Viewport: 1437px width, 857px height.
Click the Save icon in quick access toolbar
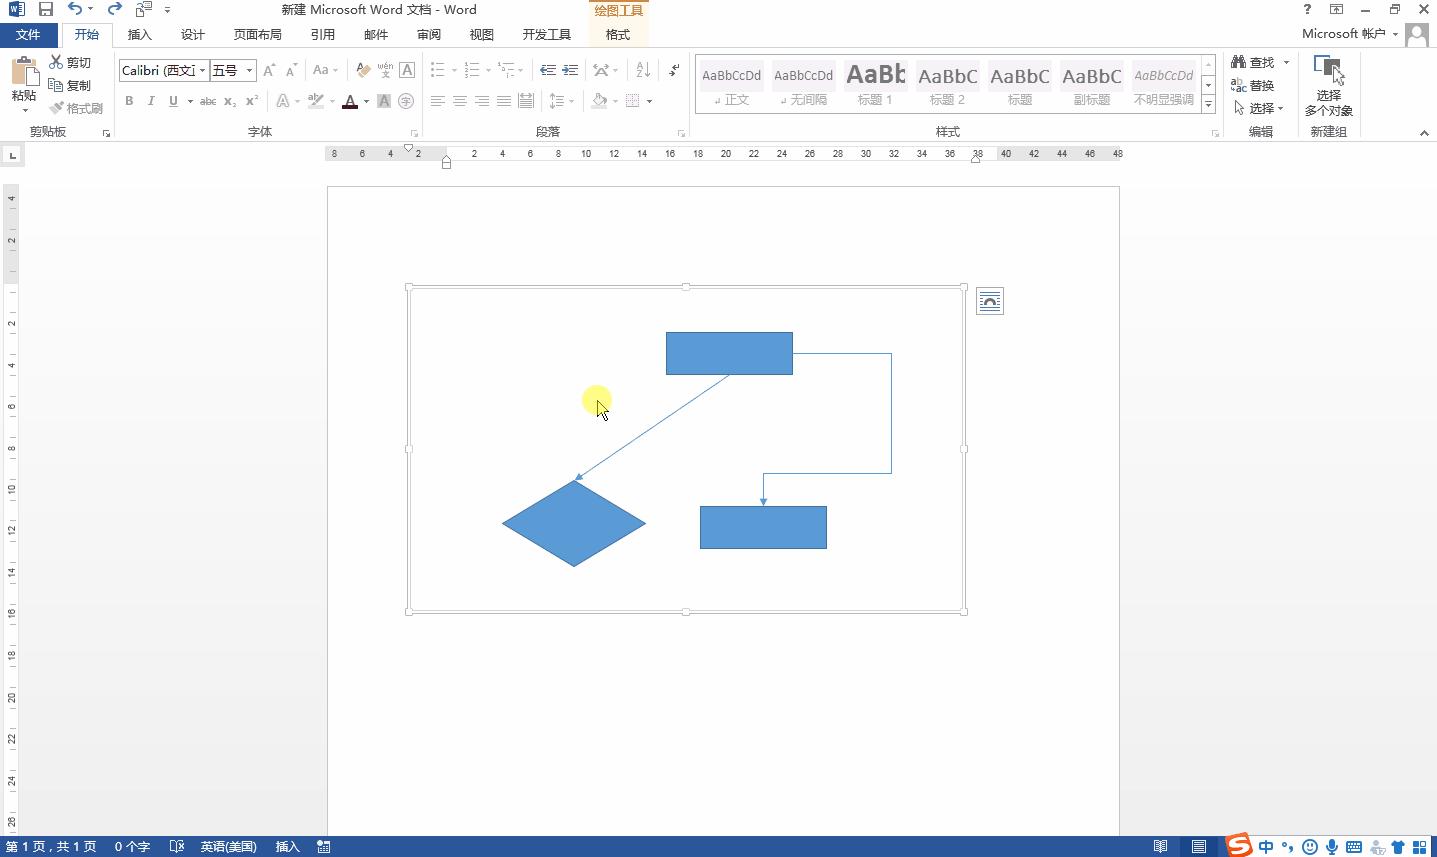coord(46,9)
